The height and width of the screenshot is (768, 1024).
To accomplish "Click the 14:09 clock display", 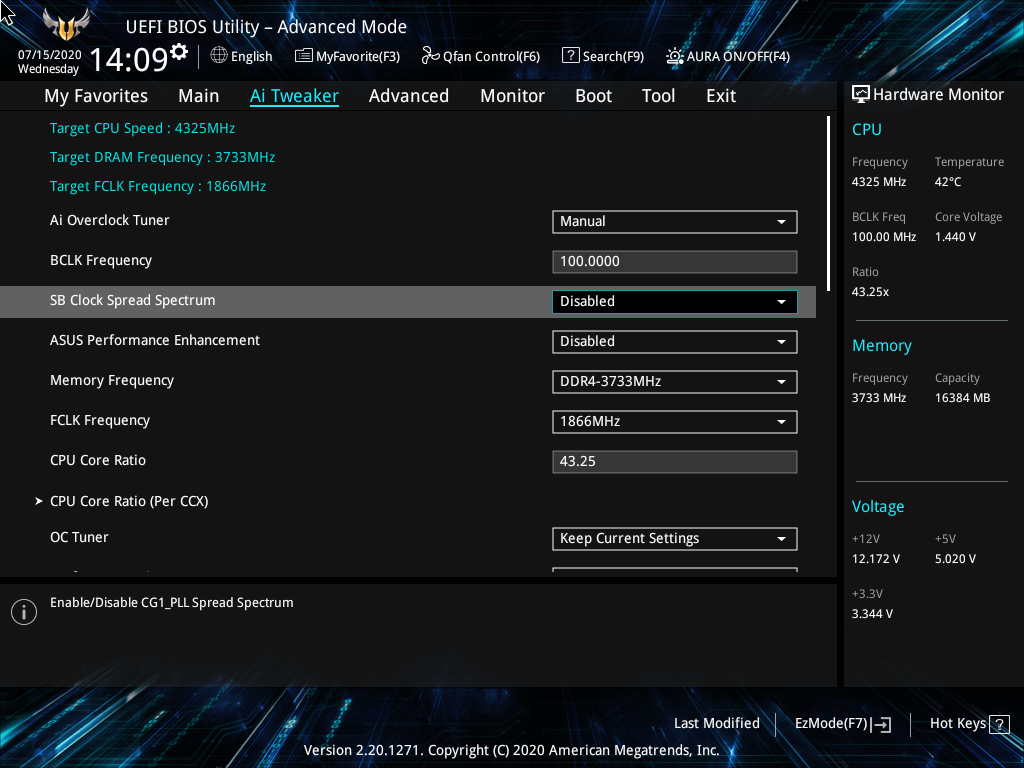I will coord(129,60).
